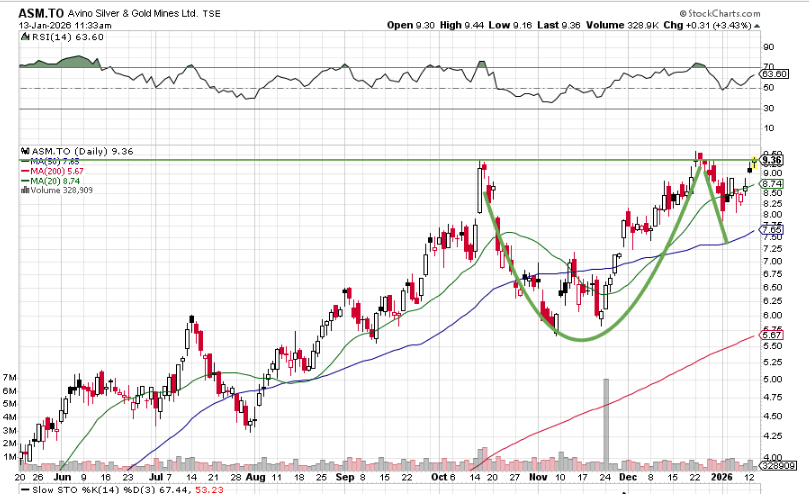Screen dimensions: 809x494
Task: Click the 5.00 price axis label
Action: (773, 379)
